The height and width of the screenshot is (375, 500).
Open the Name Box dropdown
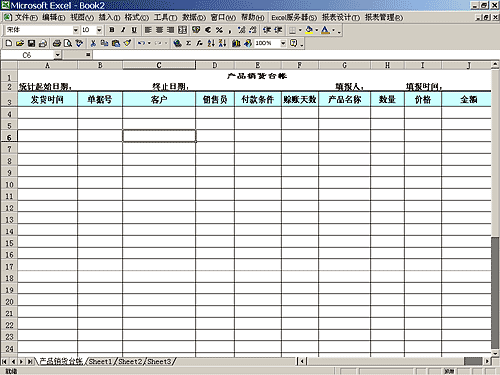58,55
